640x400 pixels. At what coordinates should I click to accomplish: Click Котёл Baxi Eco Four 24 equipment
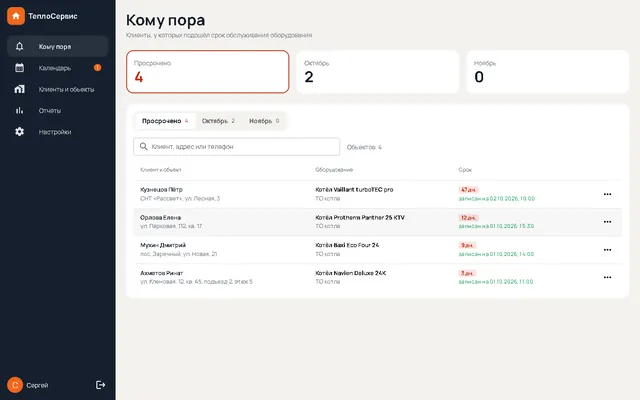[x=347, y=245]
